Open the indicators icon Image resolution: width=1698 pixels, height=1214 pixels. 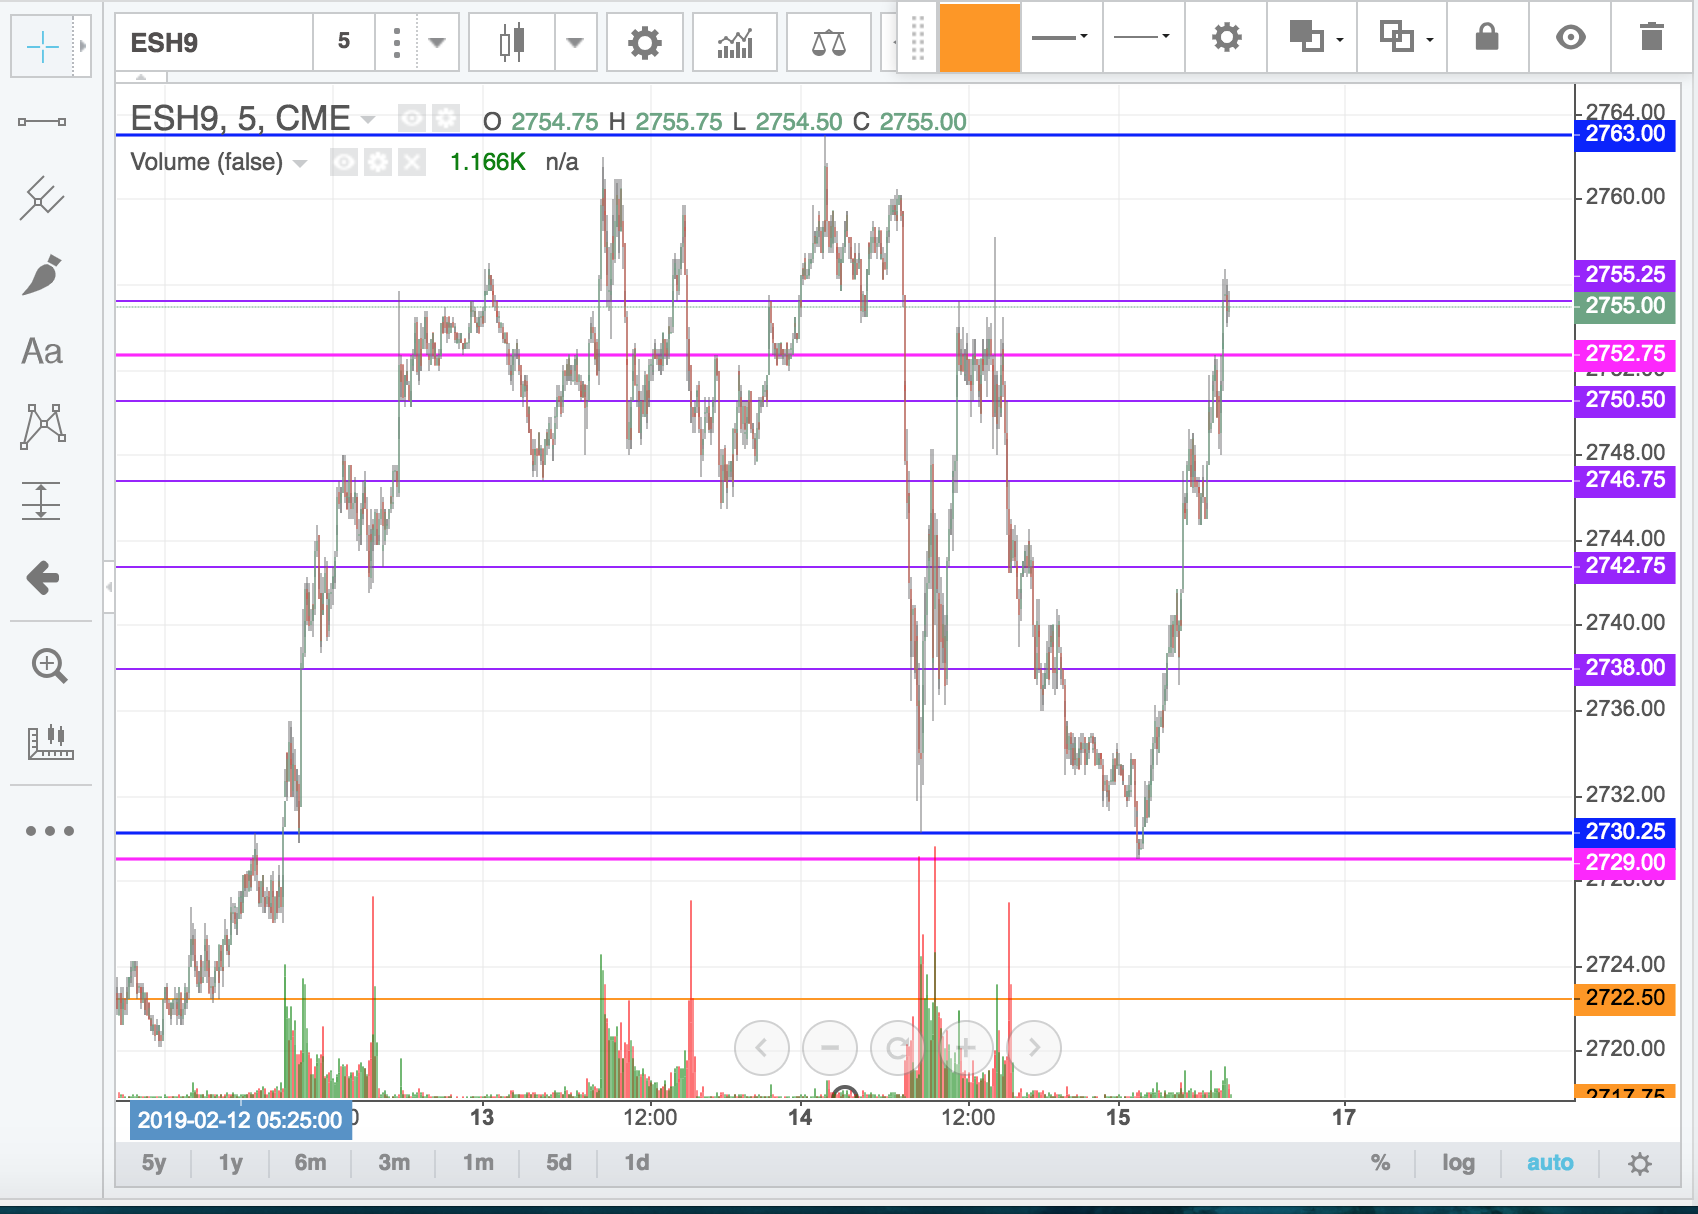tap(735, 42)
